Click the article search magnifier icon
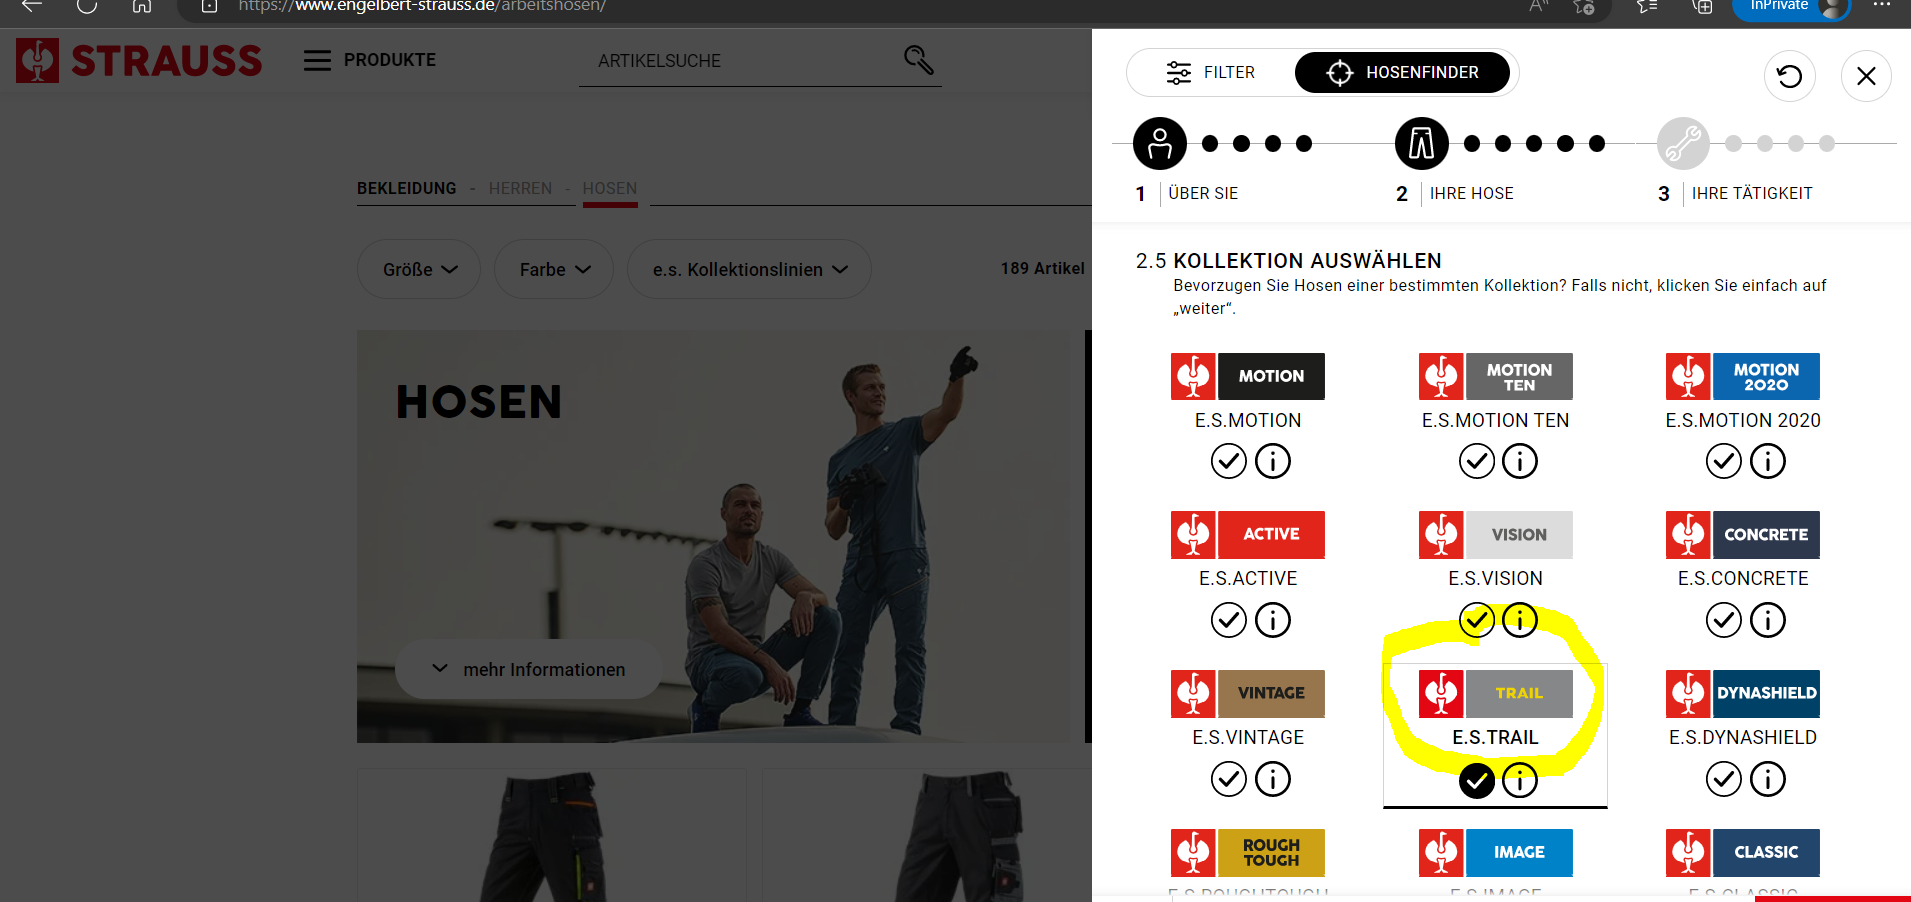This screenshot has height=902, width=1911. click(x=918, y=61)
